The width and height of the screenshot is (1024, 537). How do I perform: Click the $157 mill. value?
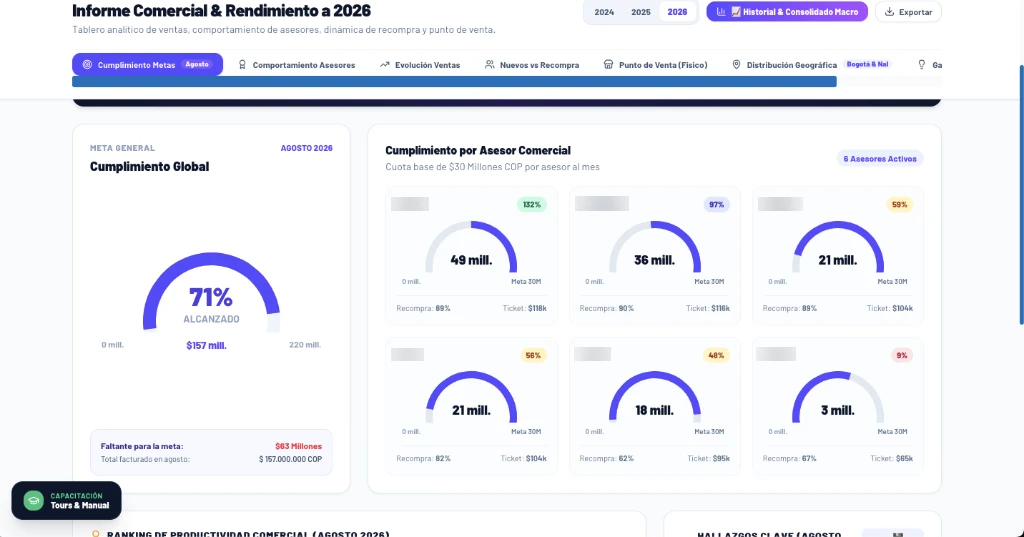pos(206,346)
